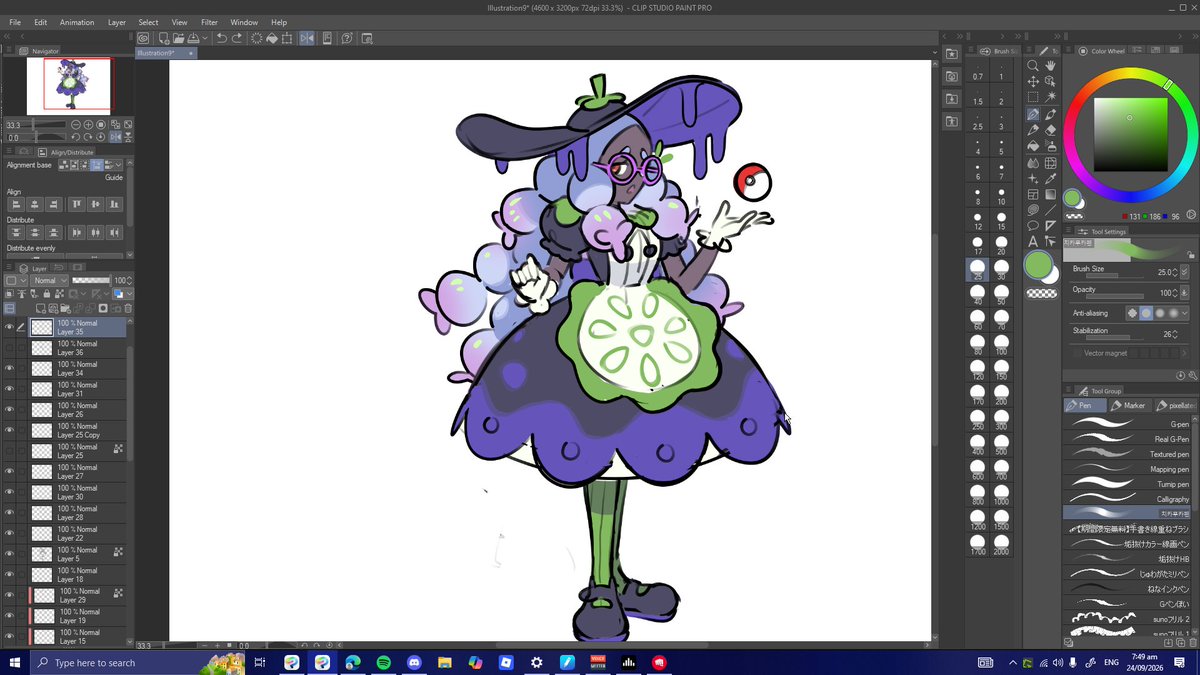Select the Zoom magnifier tool
1200x675 pixels.
(1033, 65)
